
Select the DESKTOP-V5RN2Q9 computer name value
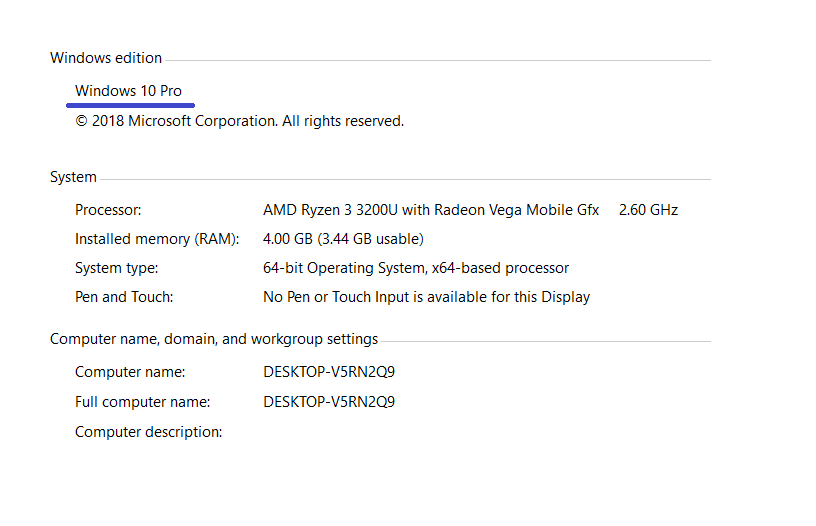[x=329, y=373]
